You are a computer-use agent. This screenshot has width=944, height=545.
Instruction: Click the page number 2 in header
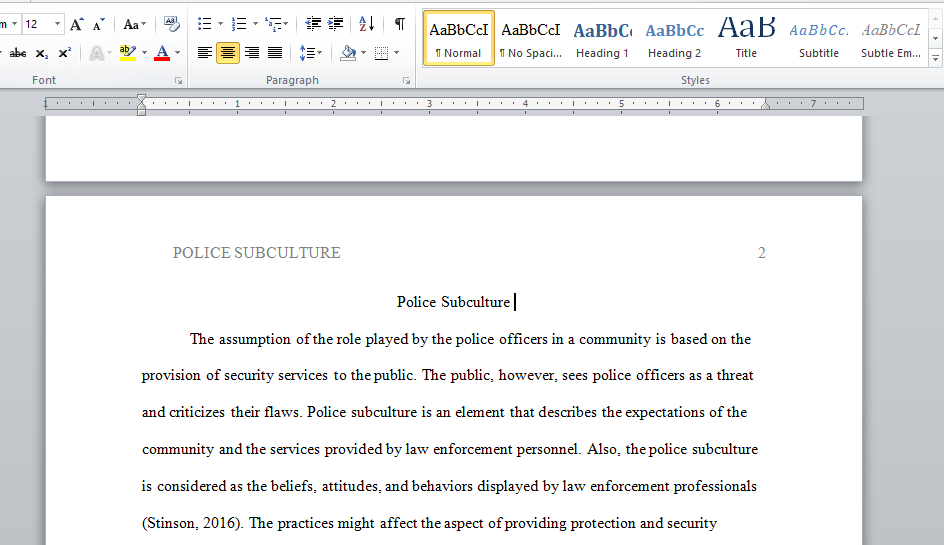click(762, 253)
